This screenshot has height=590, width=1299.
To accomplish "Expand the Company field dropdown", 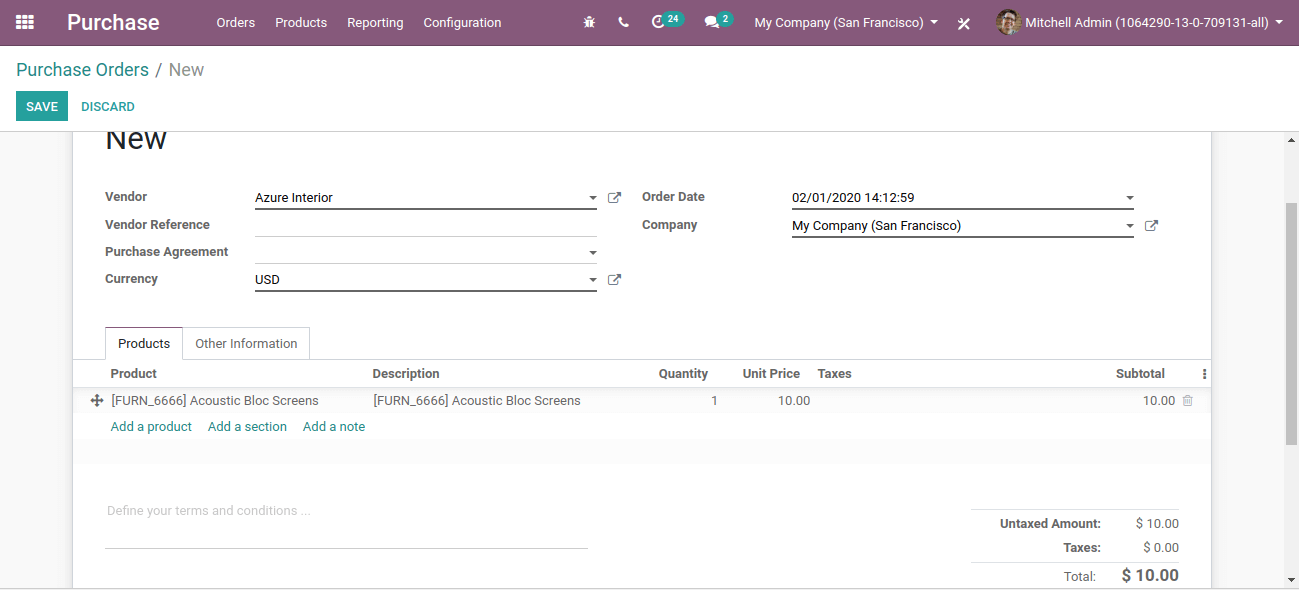I will 1129,226.
